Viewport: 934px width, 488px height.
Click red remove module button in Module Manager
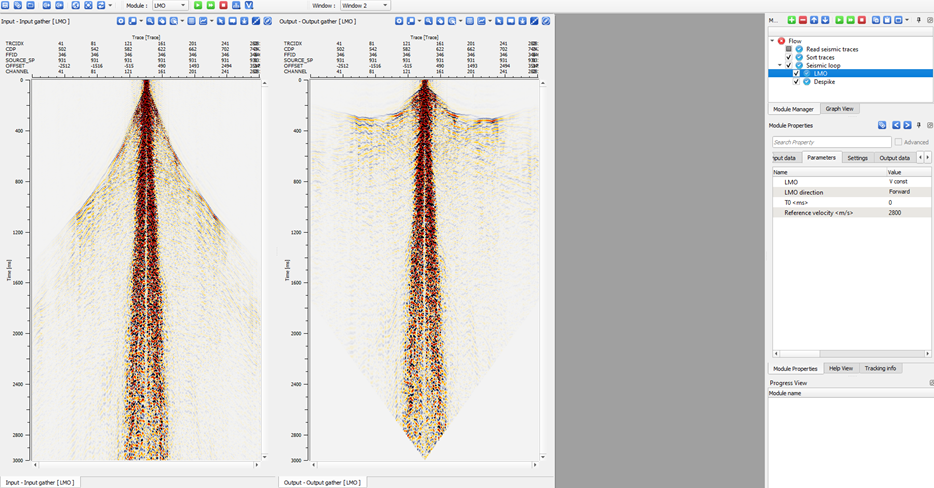(x=803, y=20)
